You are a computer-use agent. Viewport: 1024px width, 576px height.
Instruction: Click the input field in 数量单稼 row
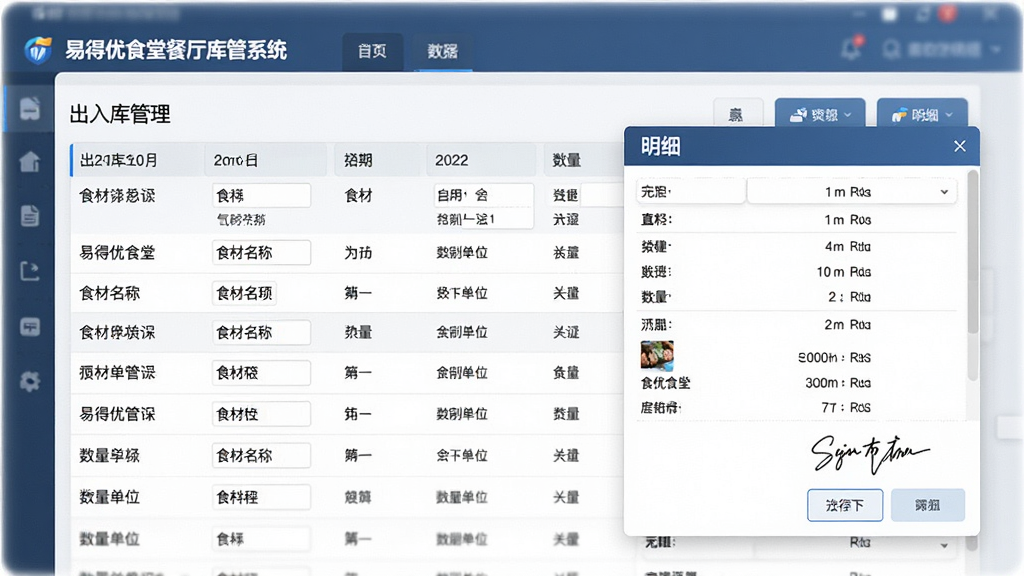pyautogui.click(x=261, y=455)
